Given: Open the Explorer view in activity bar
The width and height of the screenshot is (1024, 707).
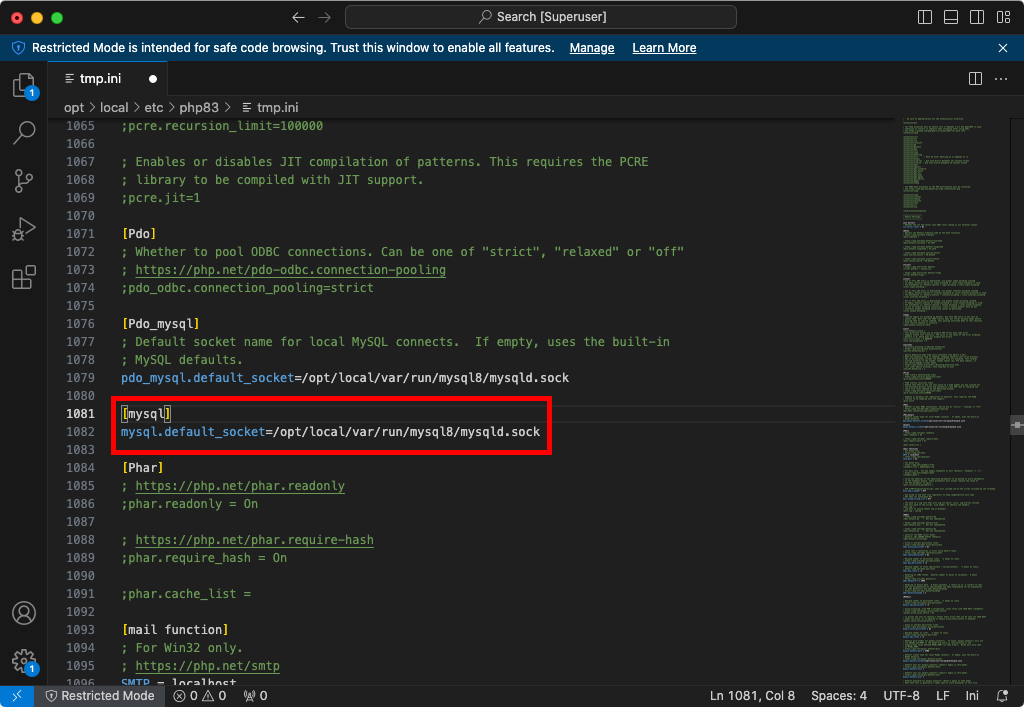Looking at the screenshot, I should pos(24,86).
